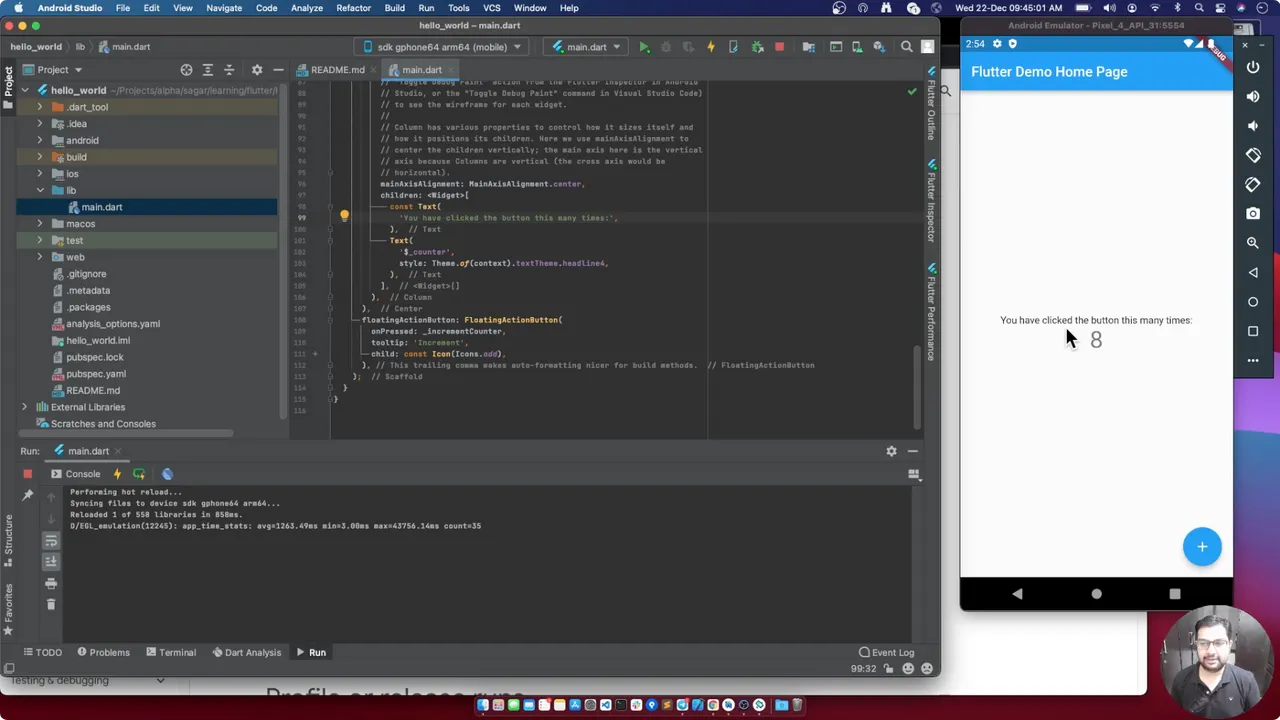Image resolution: width=1280 pixels, height=720 pixels.
Task: Clear console with the trash icon
Action: pyautogui.click(x=51, y=604)
